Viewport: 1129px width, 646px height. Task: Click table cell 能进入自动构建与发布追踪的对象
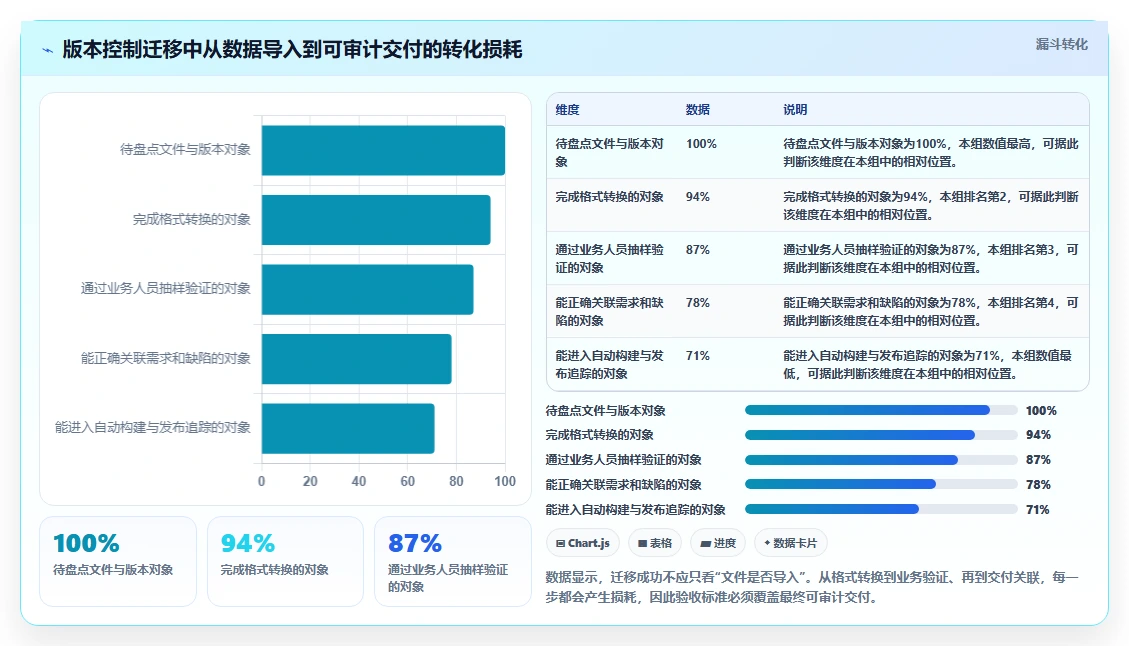[x=610, y=364]
